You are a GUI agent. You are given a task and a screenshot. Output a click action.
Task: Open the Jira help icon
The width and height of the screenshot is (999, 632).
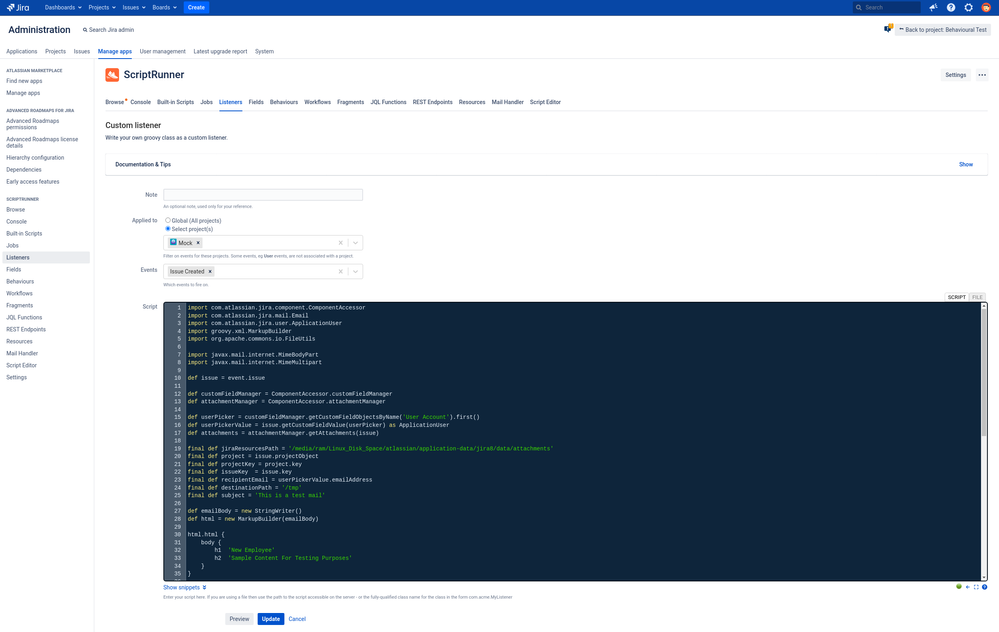[951, 7]
